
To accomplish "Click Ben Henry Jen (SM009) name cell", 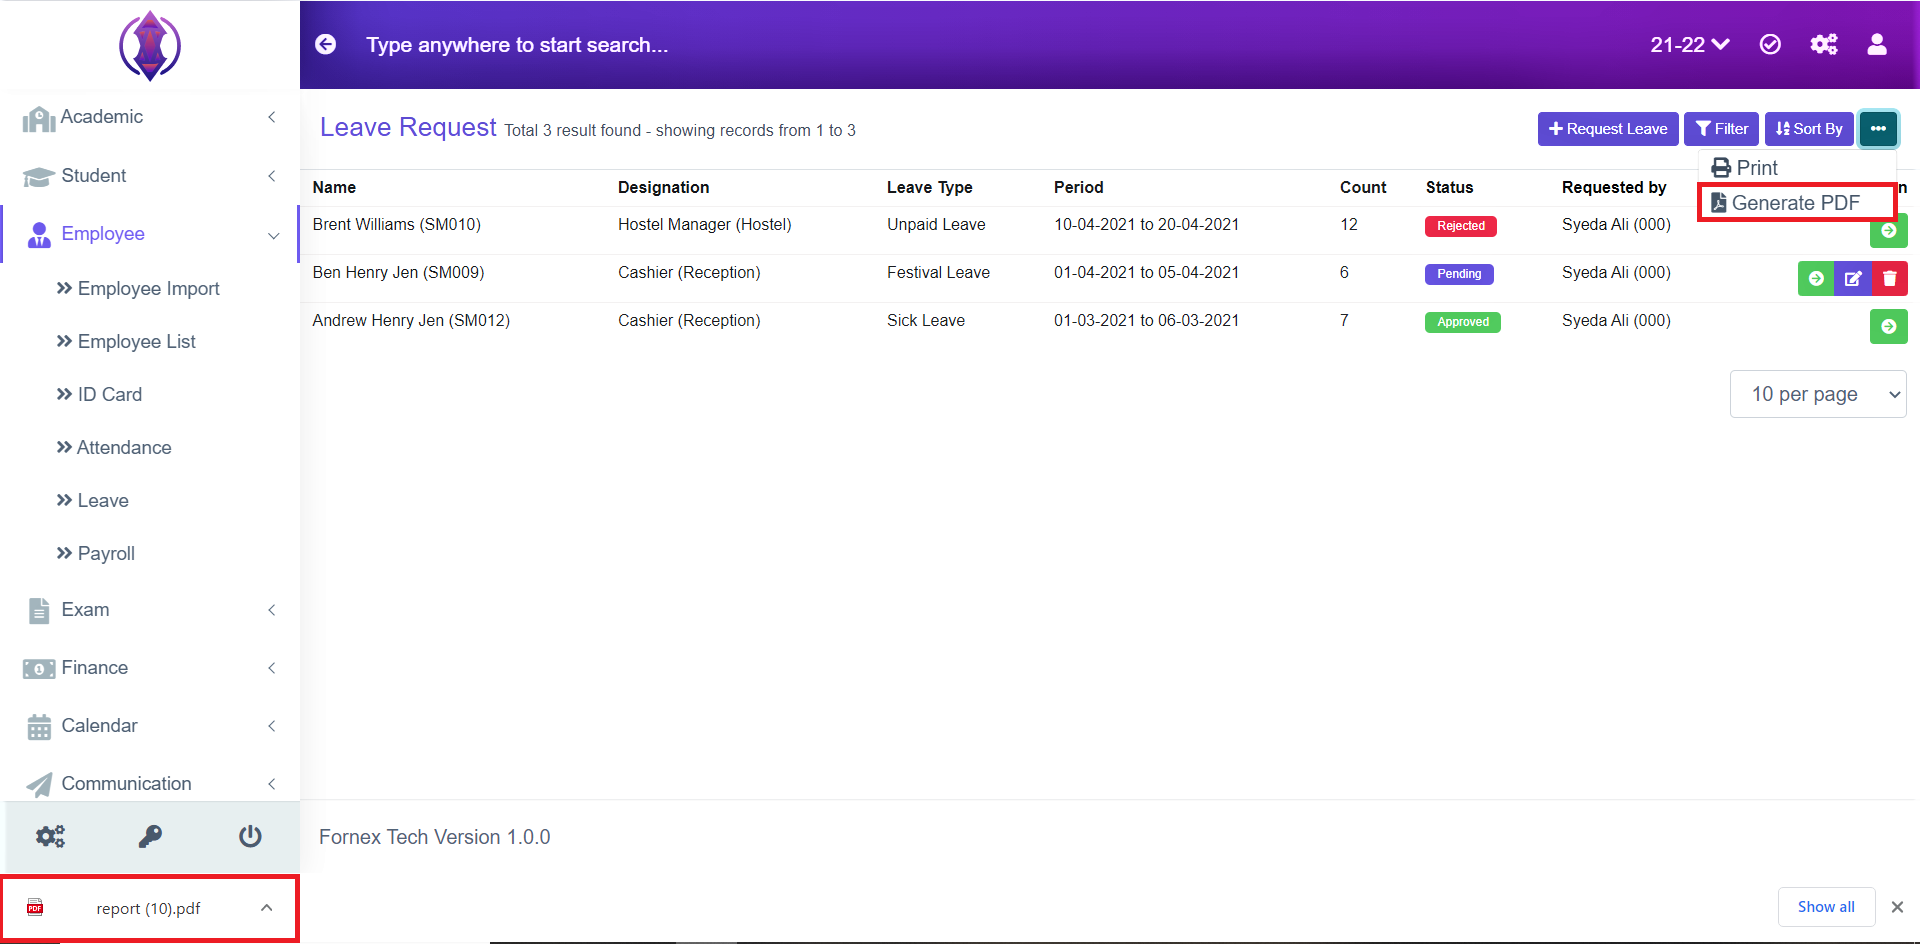I will (398, 273).
